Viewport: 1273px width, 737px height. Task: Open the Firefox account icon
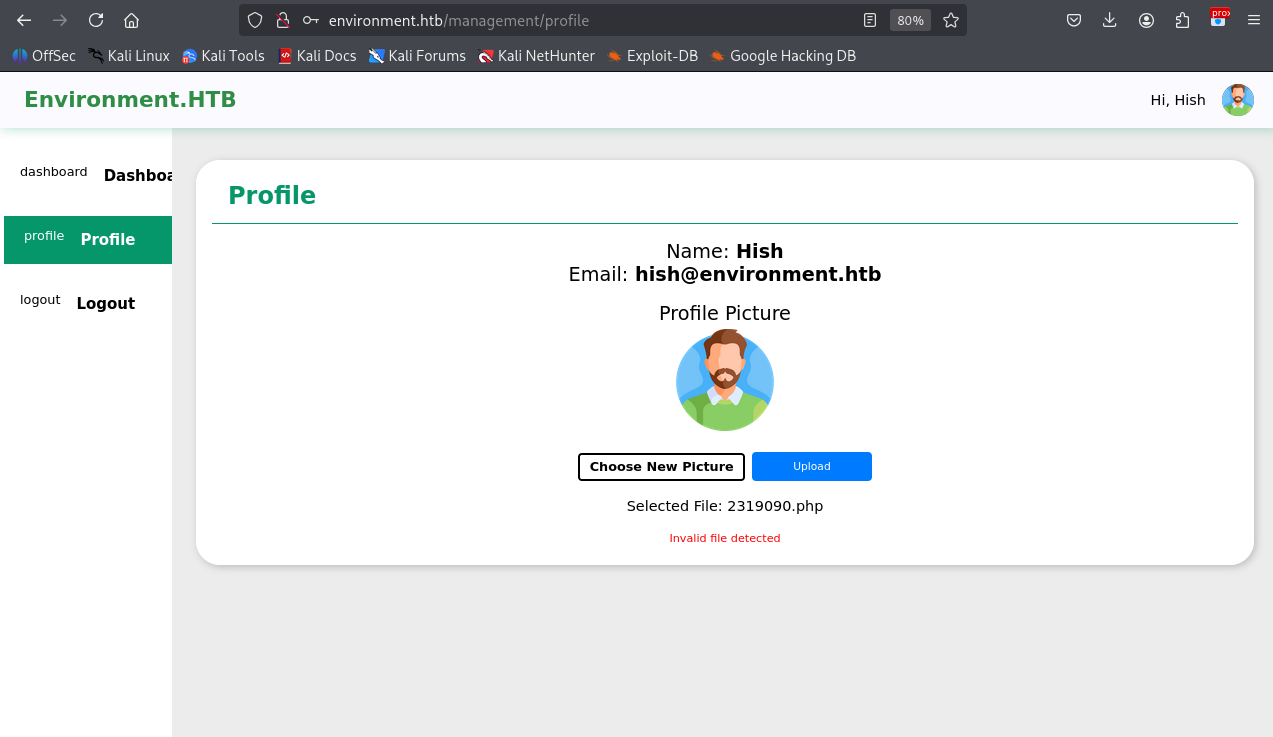(x=1147, y=20)
